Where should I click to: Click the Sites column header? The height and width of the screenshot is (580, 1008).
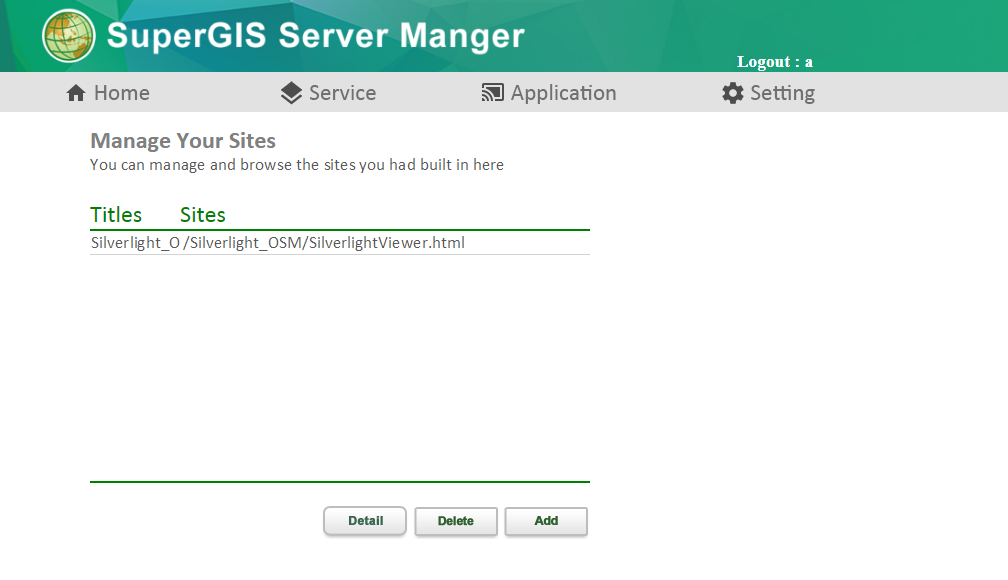pyautogui.click(x=203, y=215)
